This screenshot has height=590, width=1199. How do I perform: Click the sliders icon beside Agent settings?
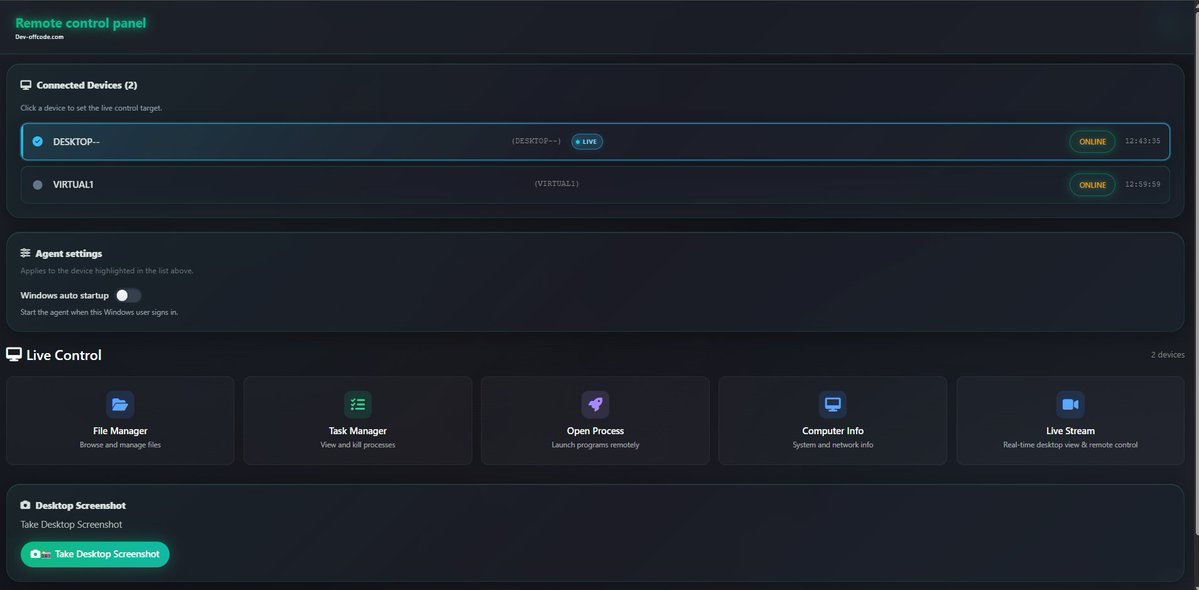25,253
